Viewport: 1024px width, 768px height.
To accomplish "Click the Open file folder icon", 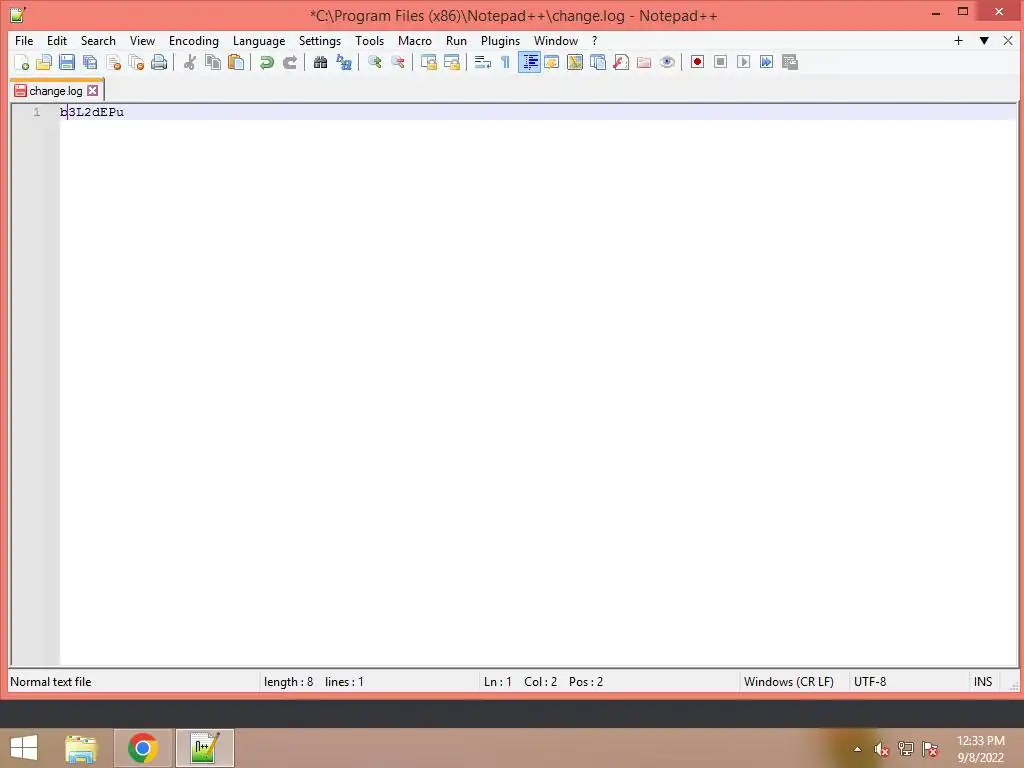I will point(44,62).
